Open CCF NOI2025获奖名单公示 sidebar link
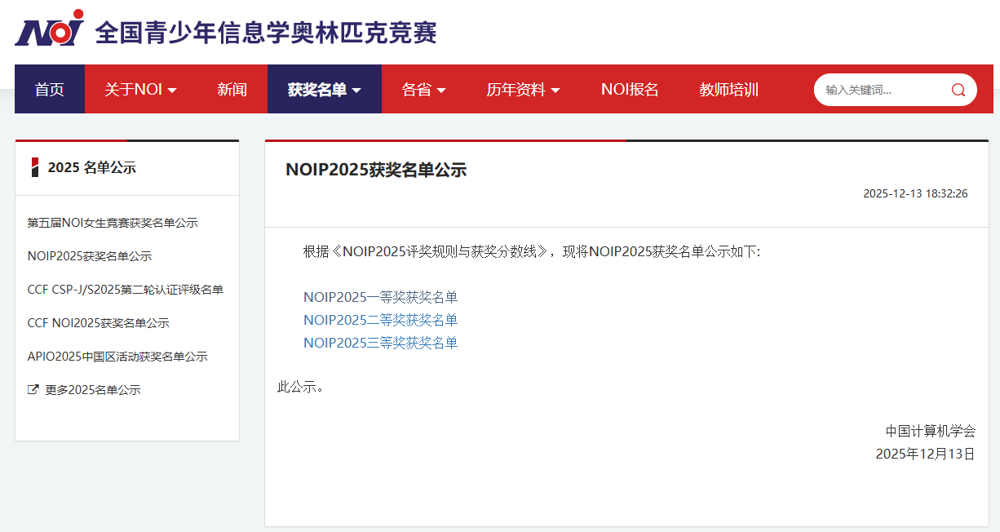1000x532 pixels. click(98, 323)
